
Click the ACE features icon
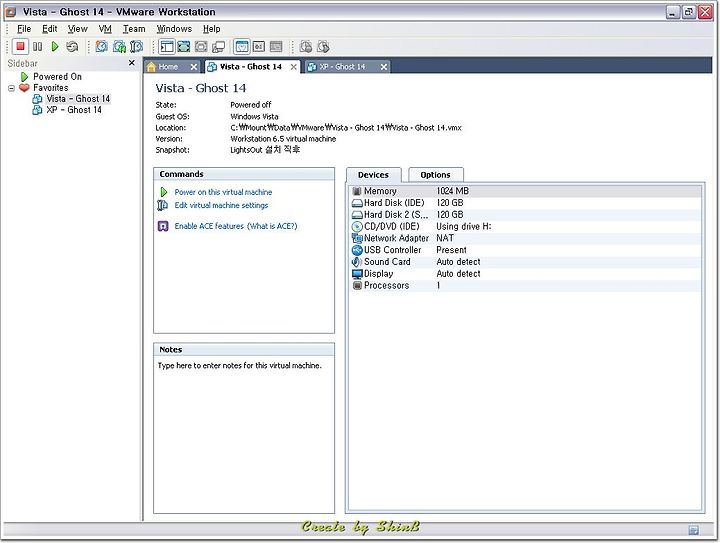(163, 226)
